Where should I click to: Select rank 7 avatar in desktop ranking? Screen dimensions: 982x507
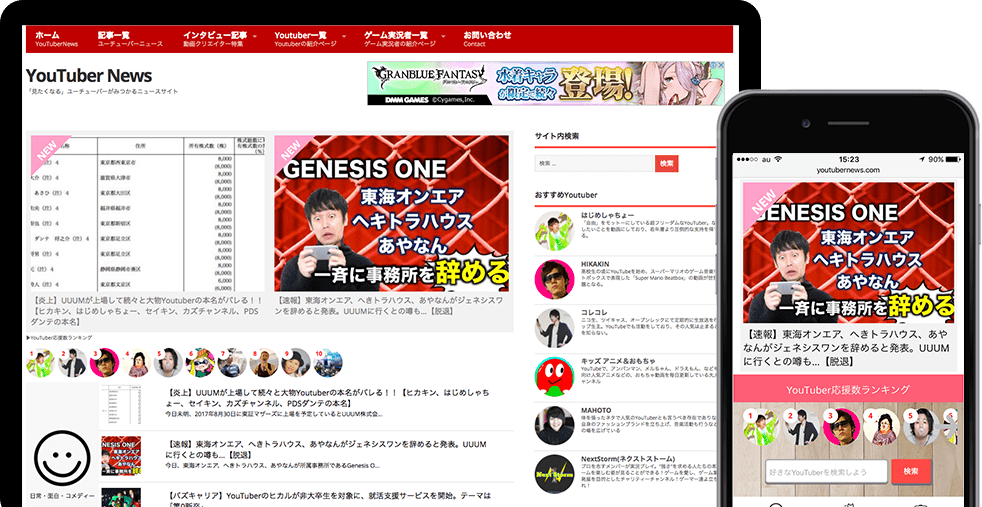pos(232,363)
